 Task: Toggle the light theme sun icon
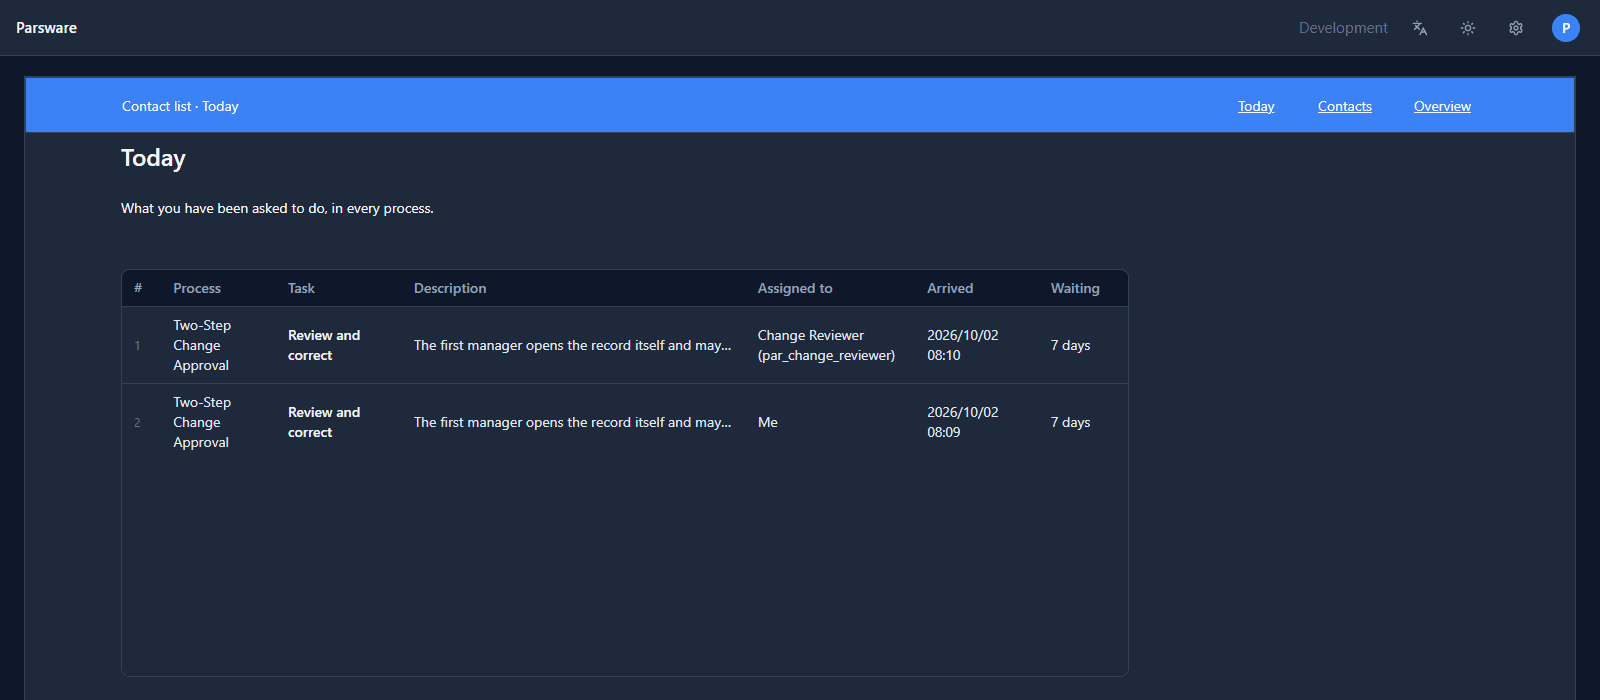click(x=1468, y=28)
